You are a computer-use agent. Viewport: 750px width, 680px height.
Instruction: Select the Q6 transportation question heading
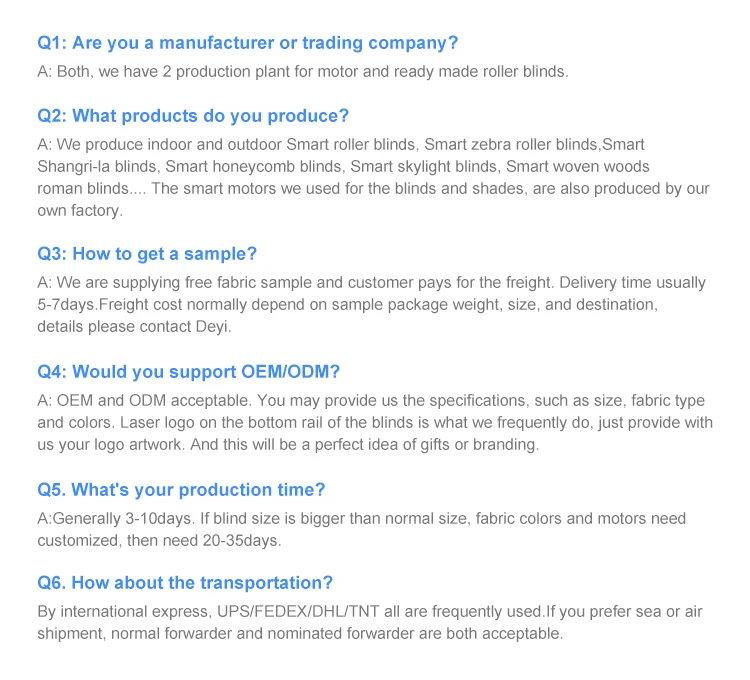click(x=185, y=583)
